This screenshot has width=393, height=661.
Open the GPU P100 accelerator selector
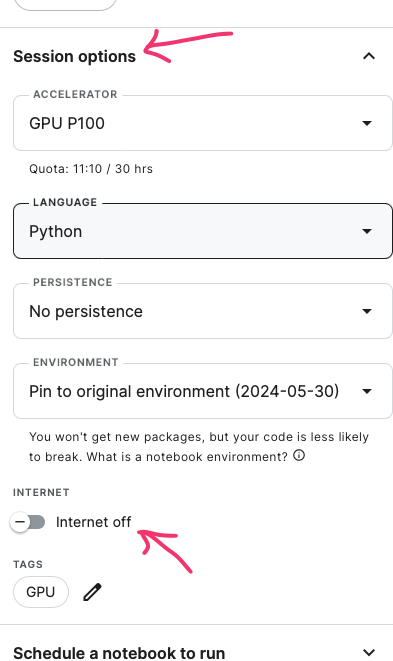203,123
